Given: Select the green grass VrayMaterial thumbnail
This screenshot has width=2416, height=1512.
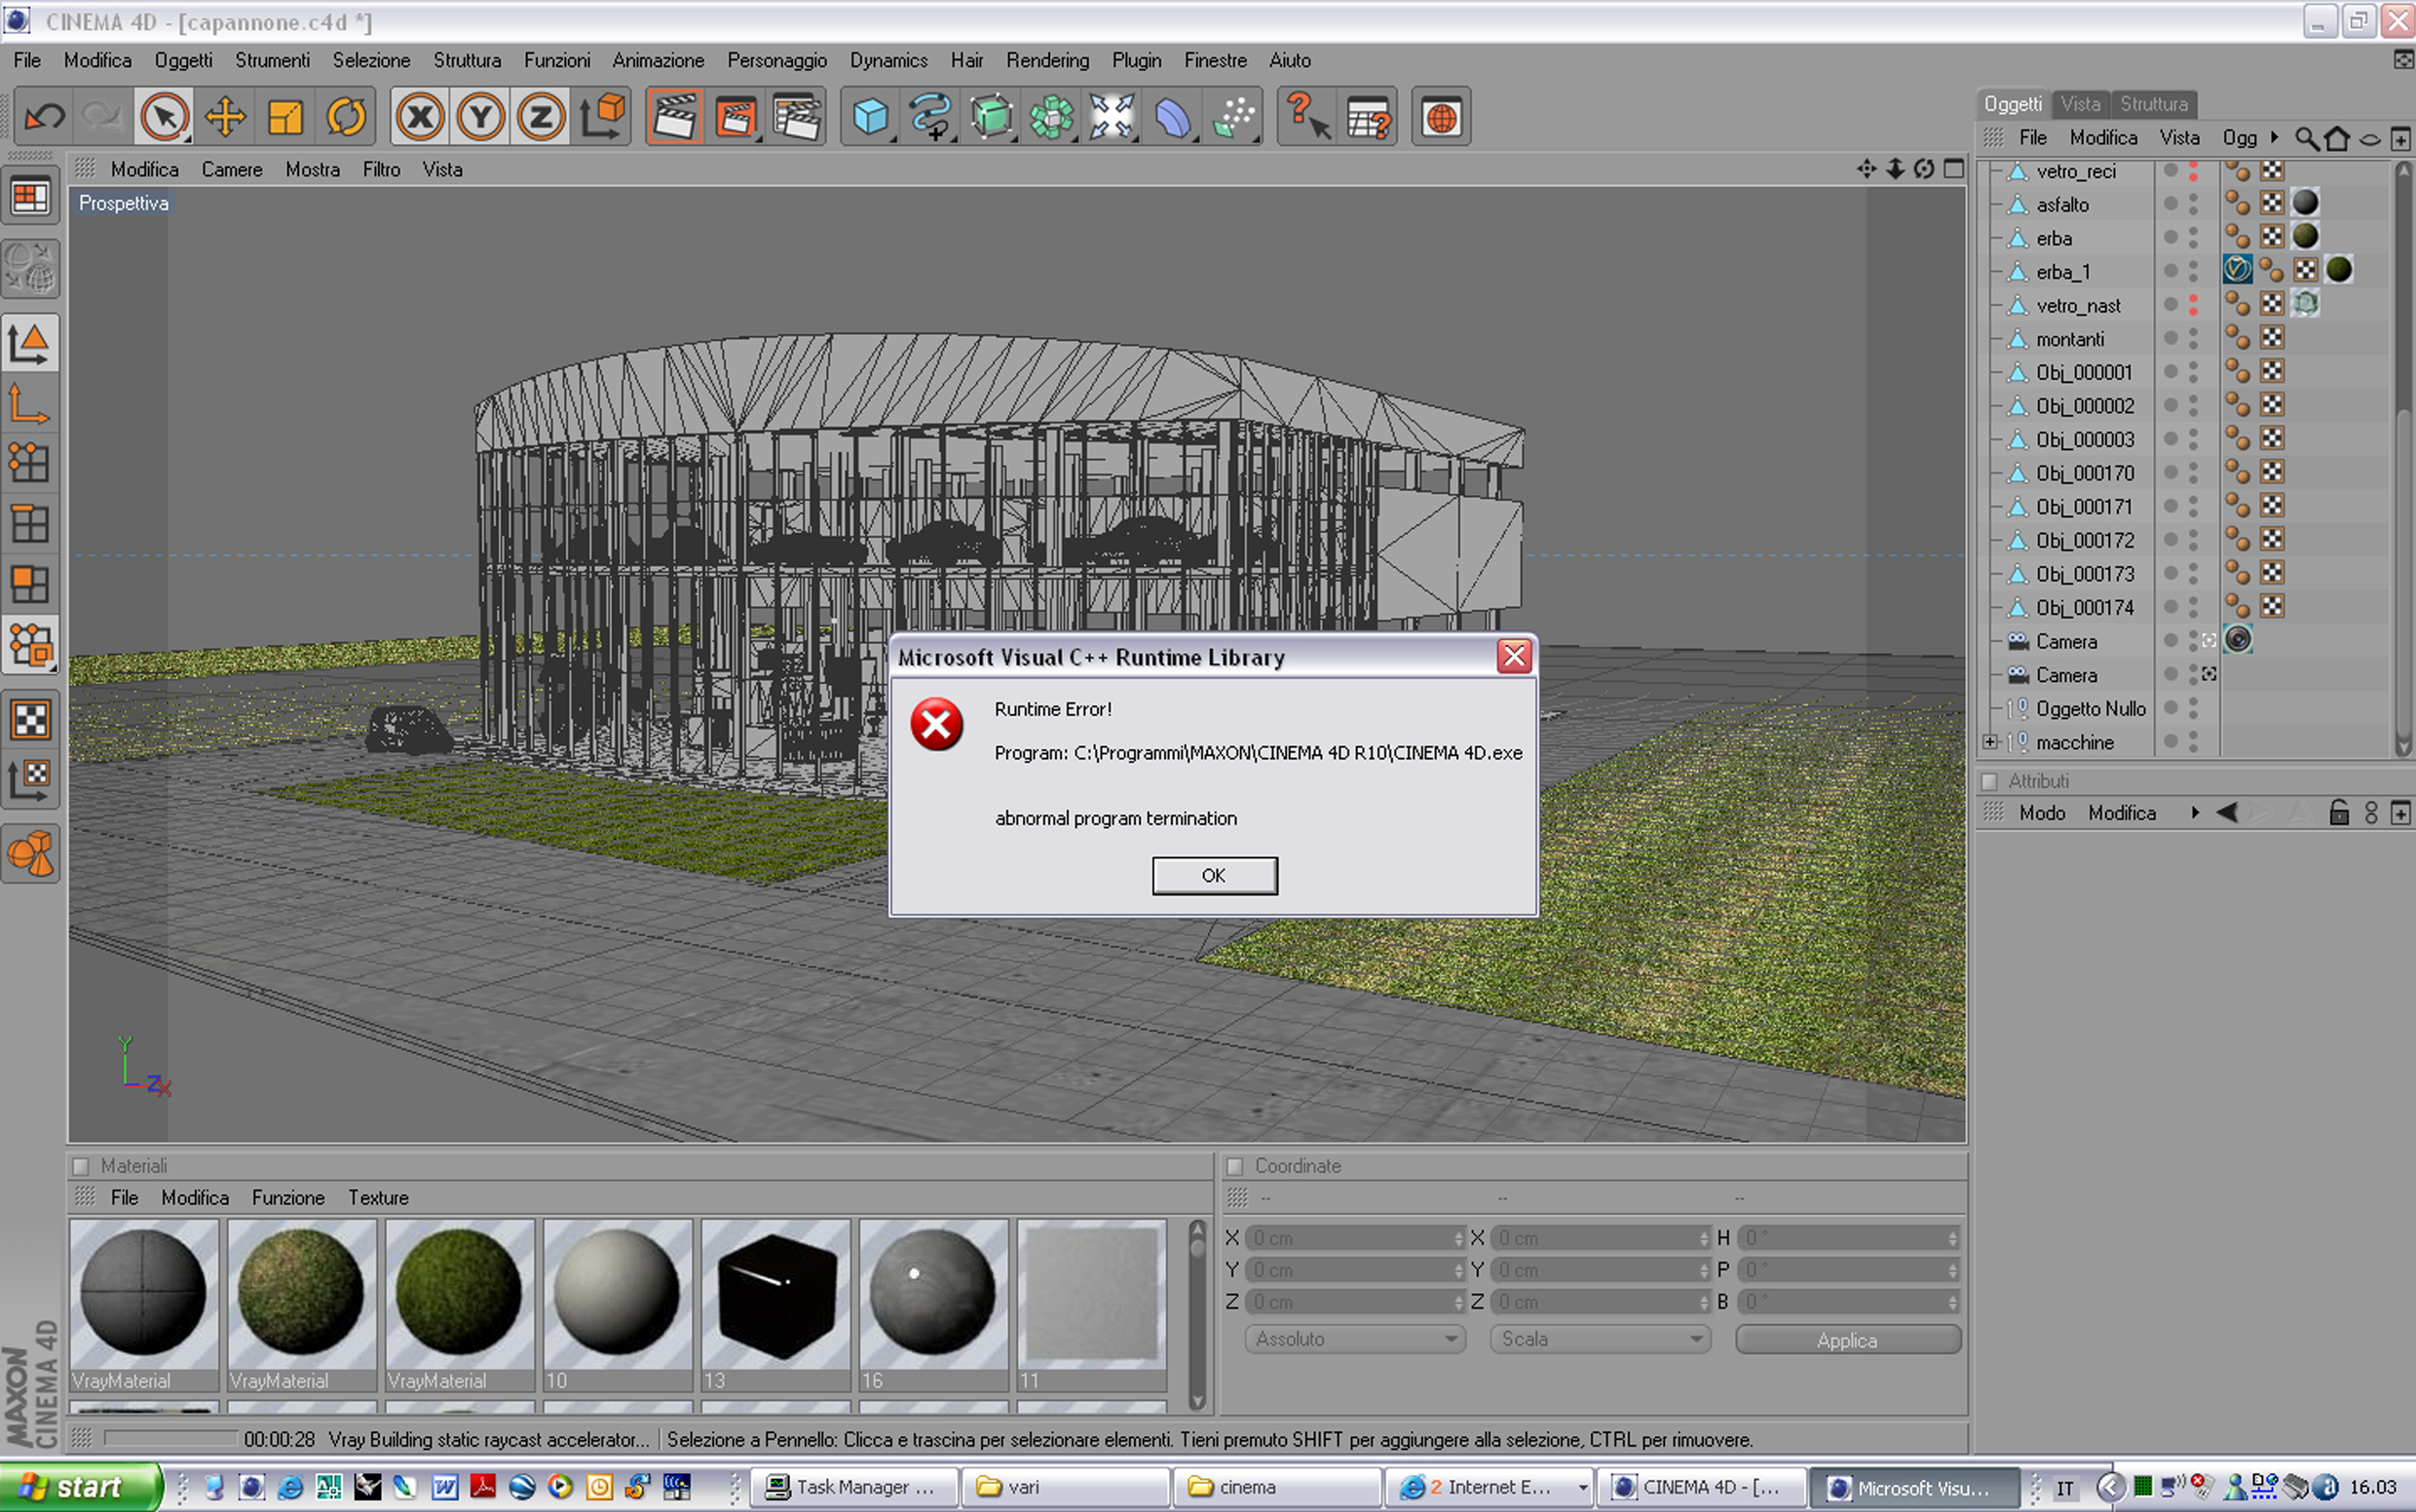Looking at the screenshot, I should click(x=459, y=1293).
